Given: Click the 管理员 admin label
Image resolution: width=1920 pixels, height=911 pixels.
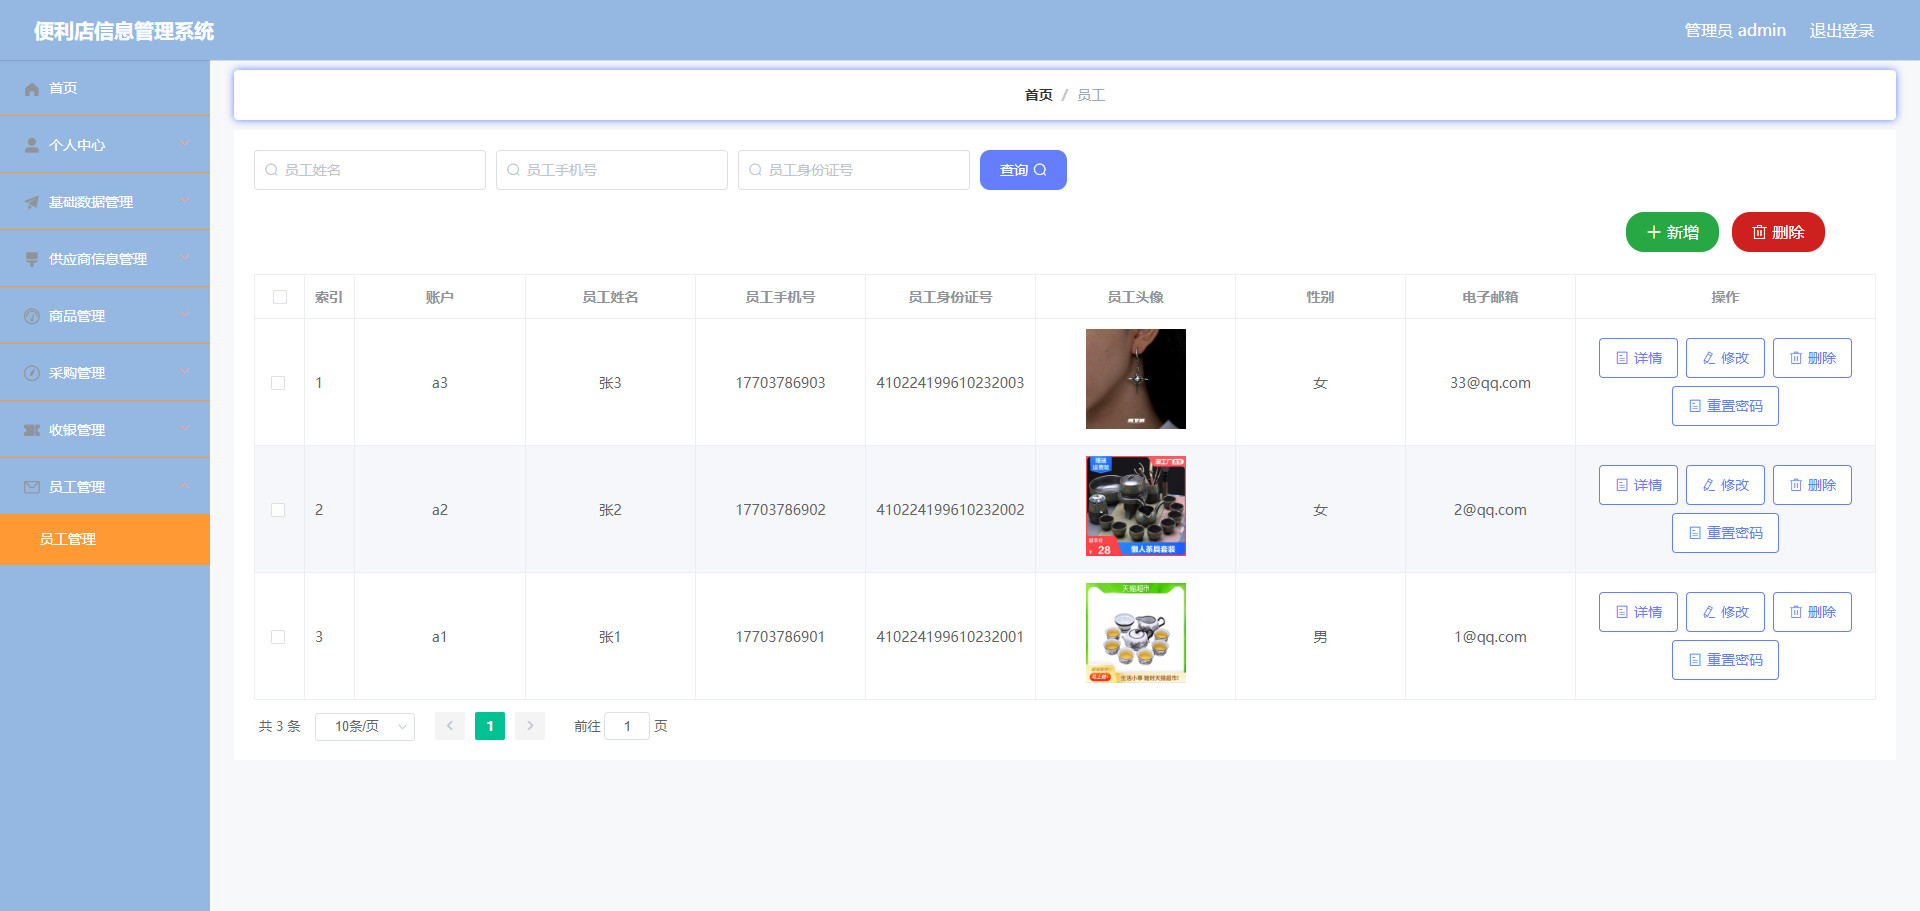Looking at the screenshot, I should tap(1735, 31).
